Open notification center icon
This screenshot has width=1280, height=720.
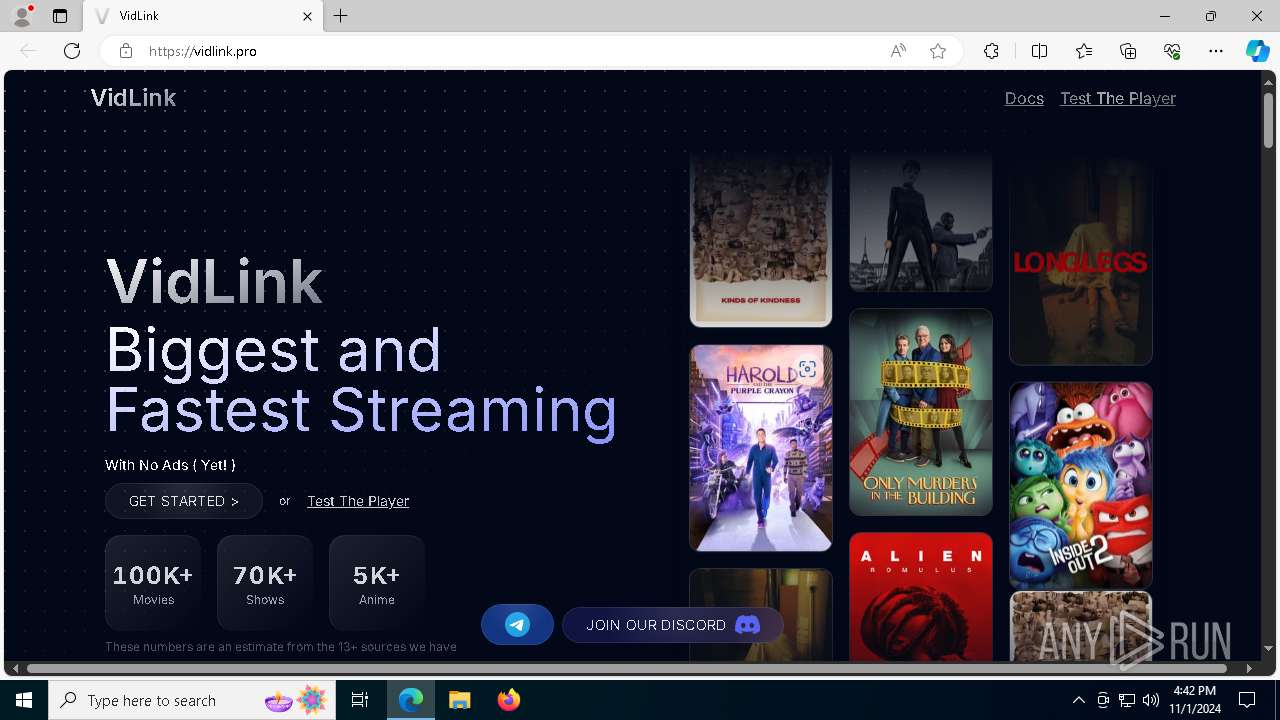tap(1247, 700)
